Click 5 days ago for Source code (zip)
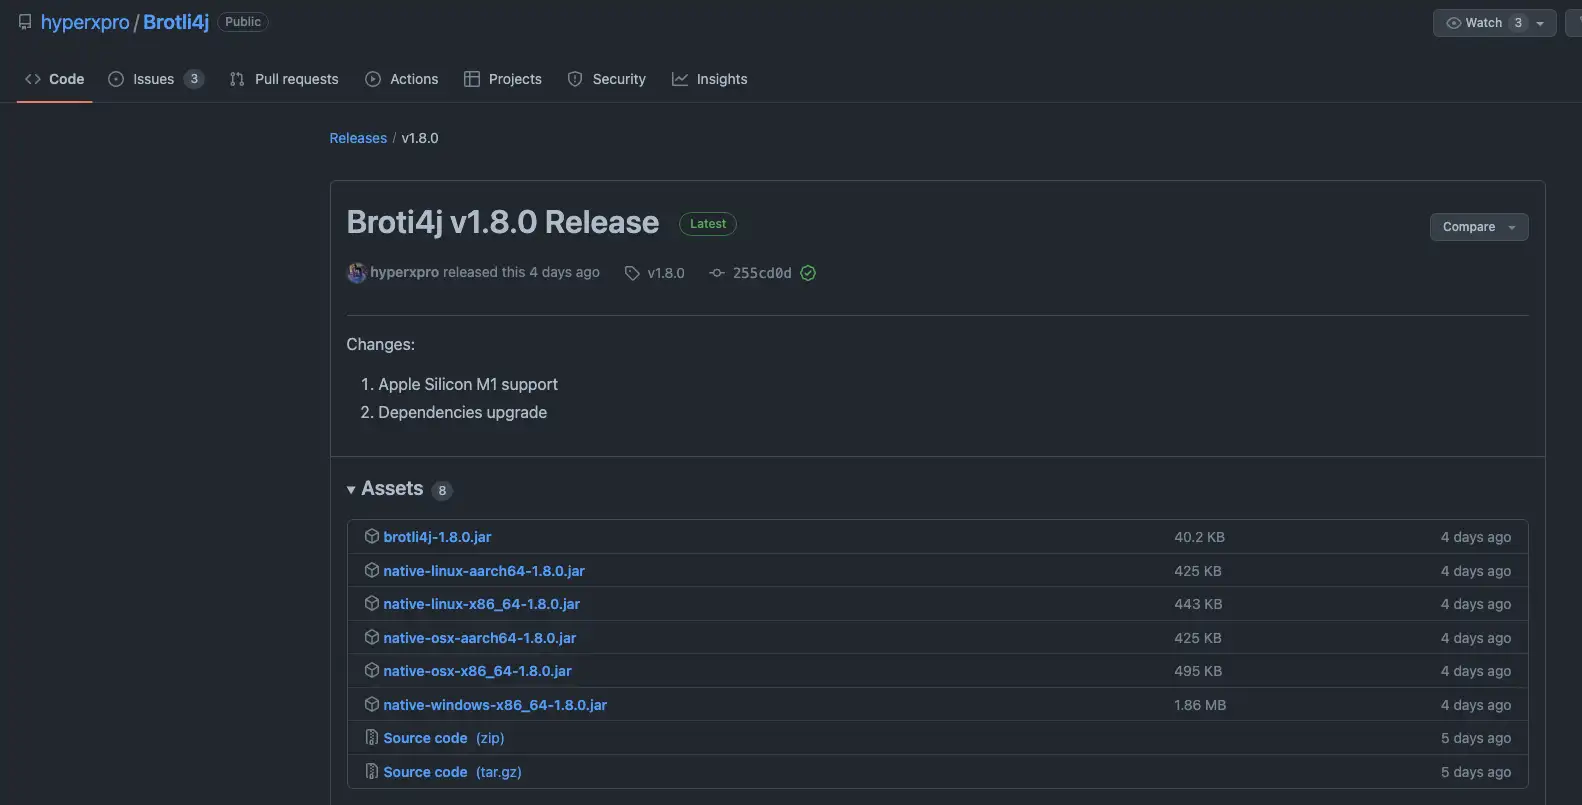This screenshot has width=1582, height=805. [1476, 738]
